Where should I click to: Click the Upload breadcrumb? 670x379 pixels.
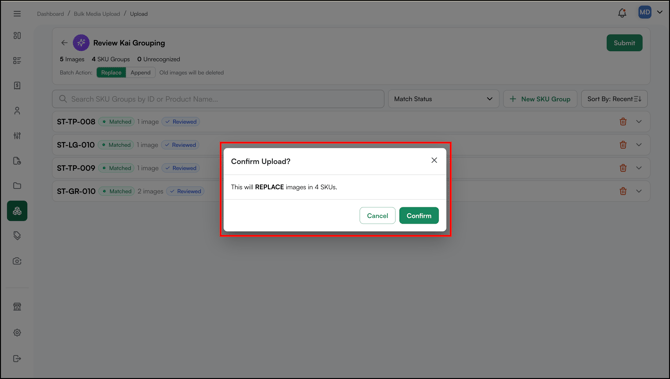click(x=139, y=14)
